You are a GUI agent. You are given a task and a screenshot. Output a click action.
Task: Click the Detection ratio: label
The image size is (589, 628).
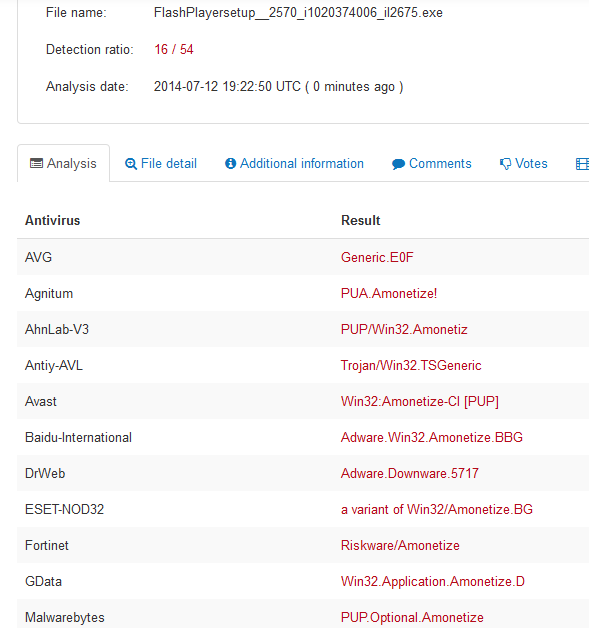(90, 50)
